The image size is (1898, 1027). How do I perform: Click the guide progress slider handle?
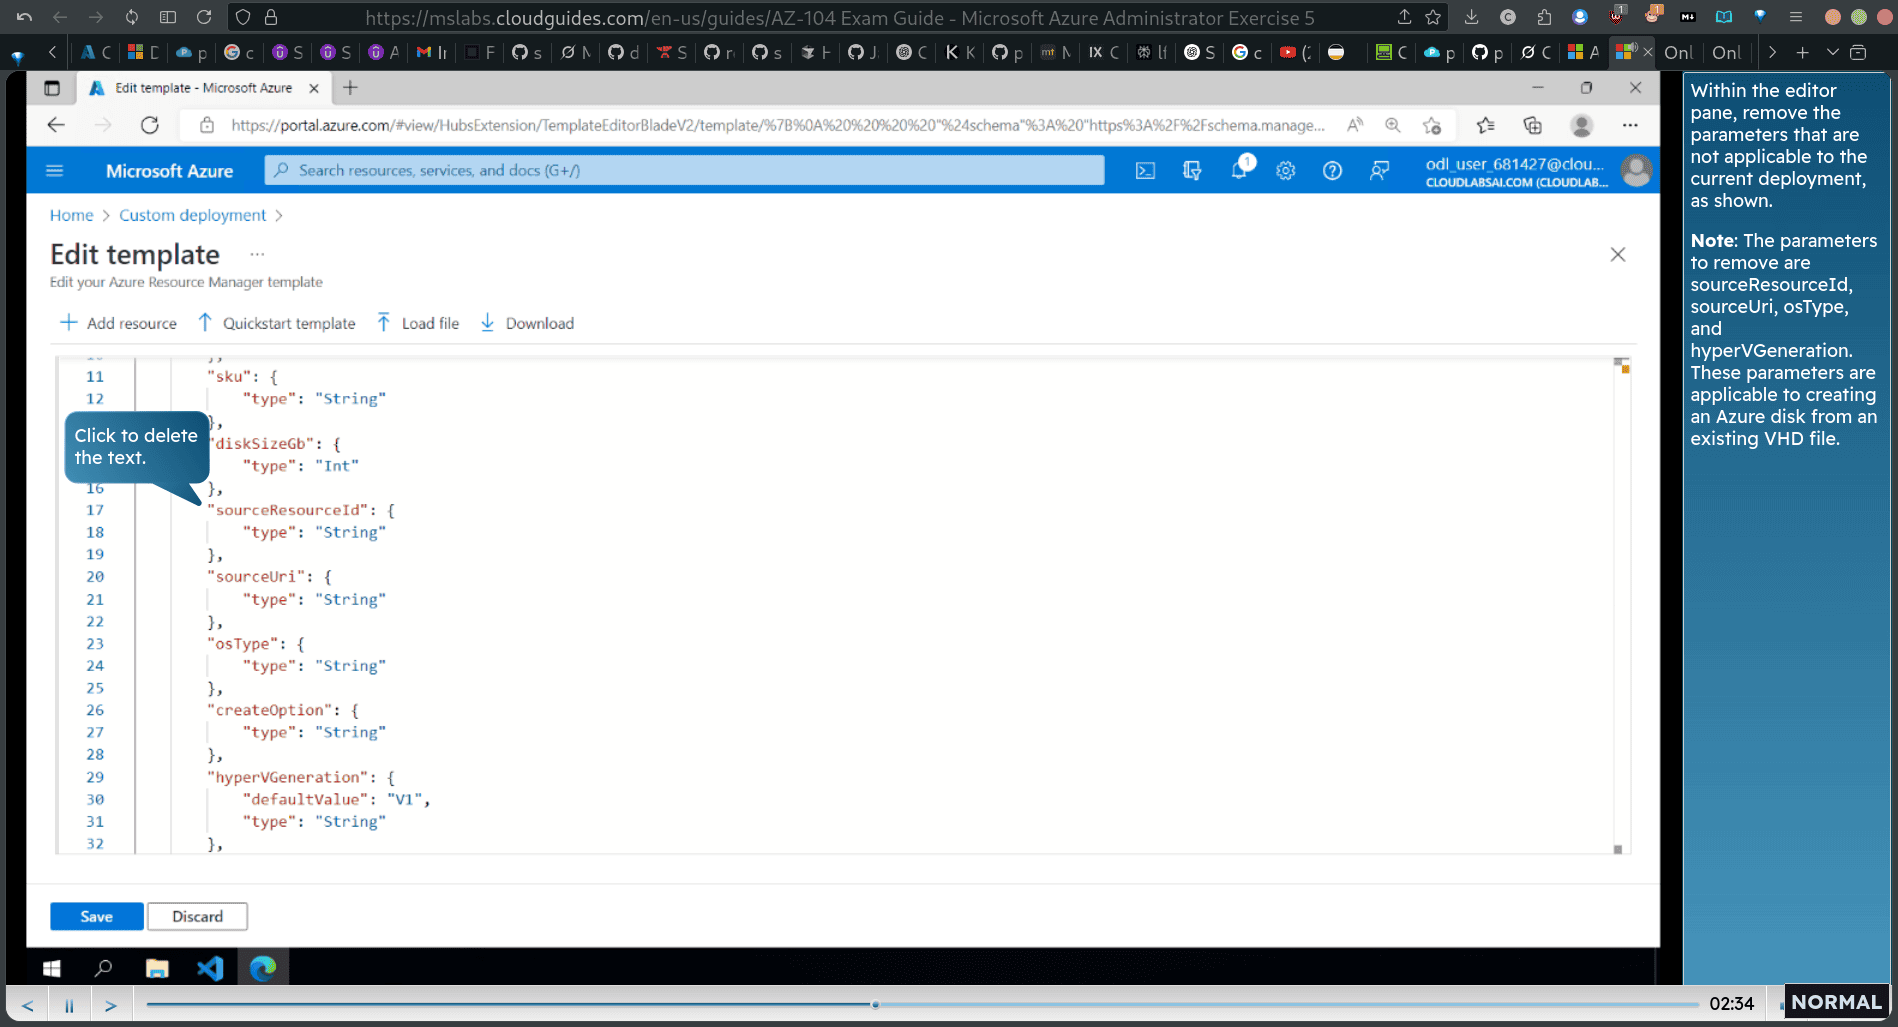click(875, 1005)
